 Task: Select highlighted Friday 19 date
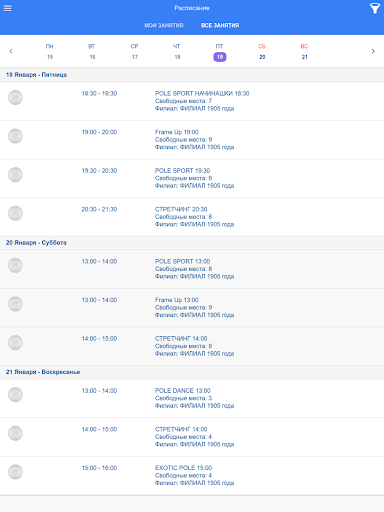pos(220,57)
